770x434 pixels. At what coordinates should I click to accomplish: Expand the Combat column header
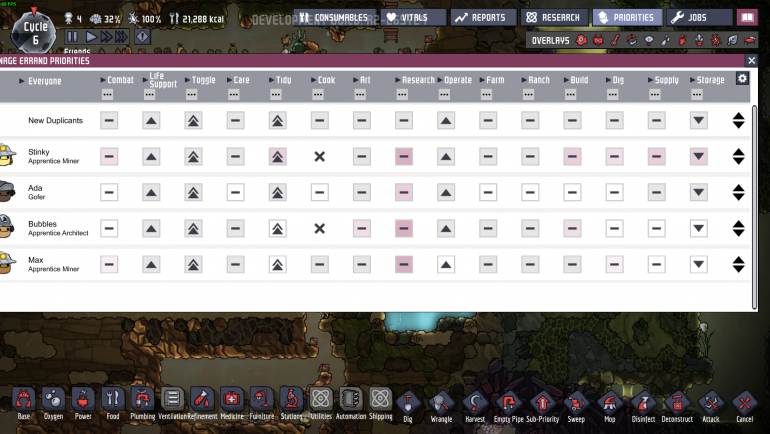117,80
